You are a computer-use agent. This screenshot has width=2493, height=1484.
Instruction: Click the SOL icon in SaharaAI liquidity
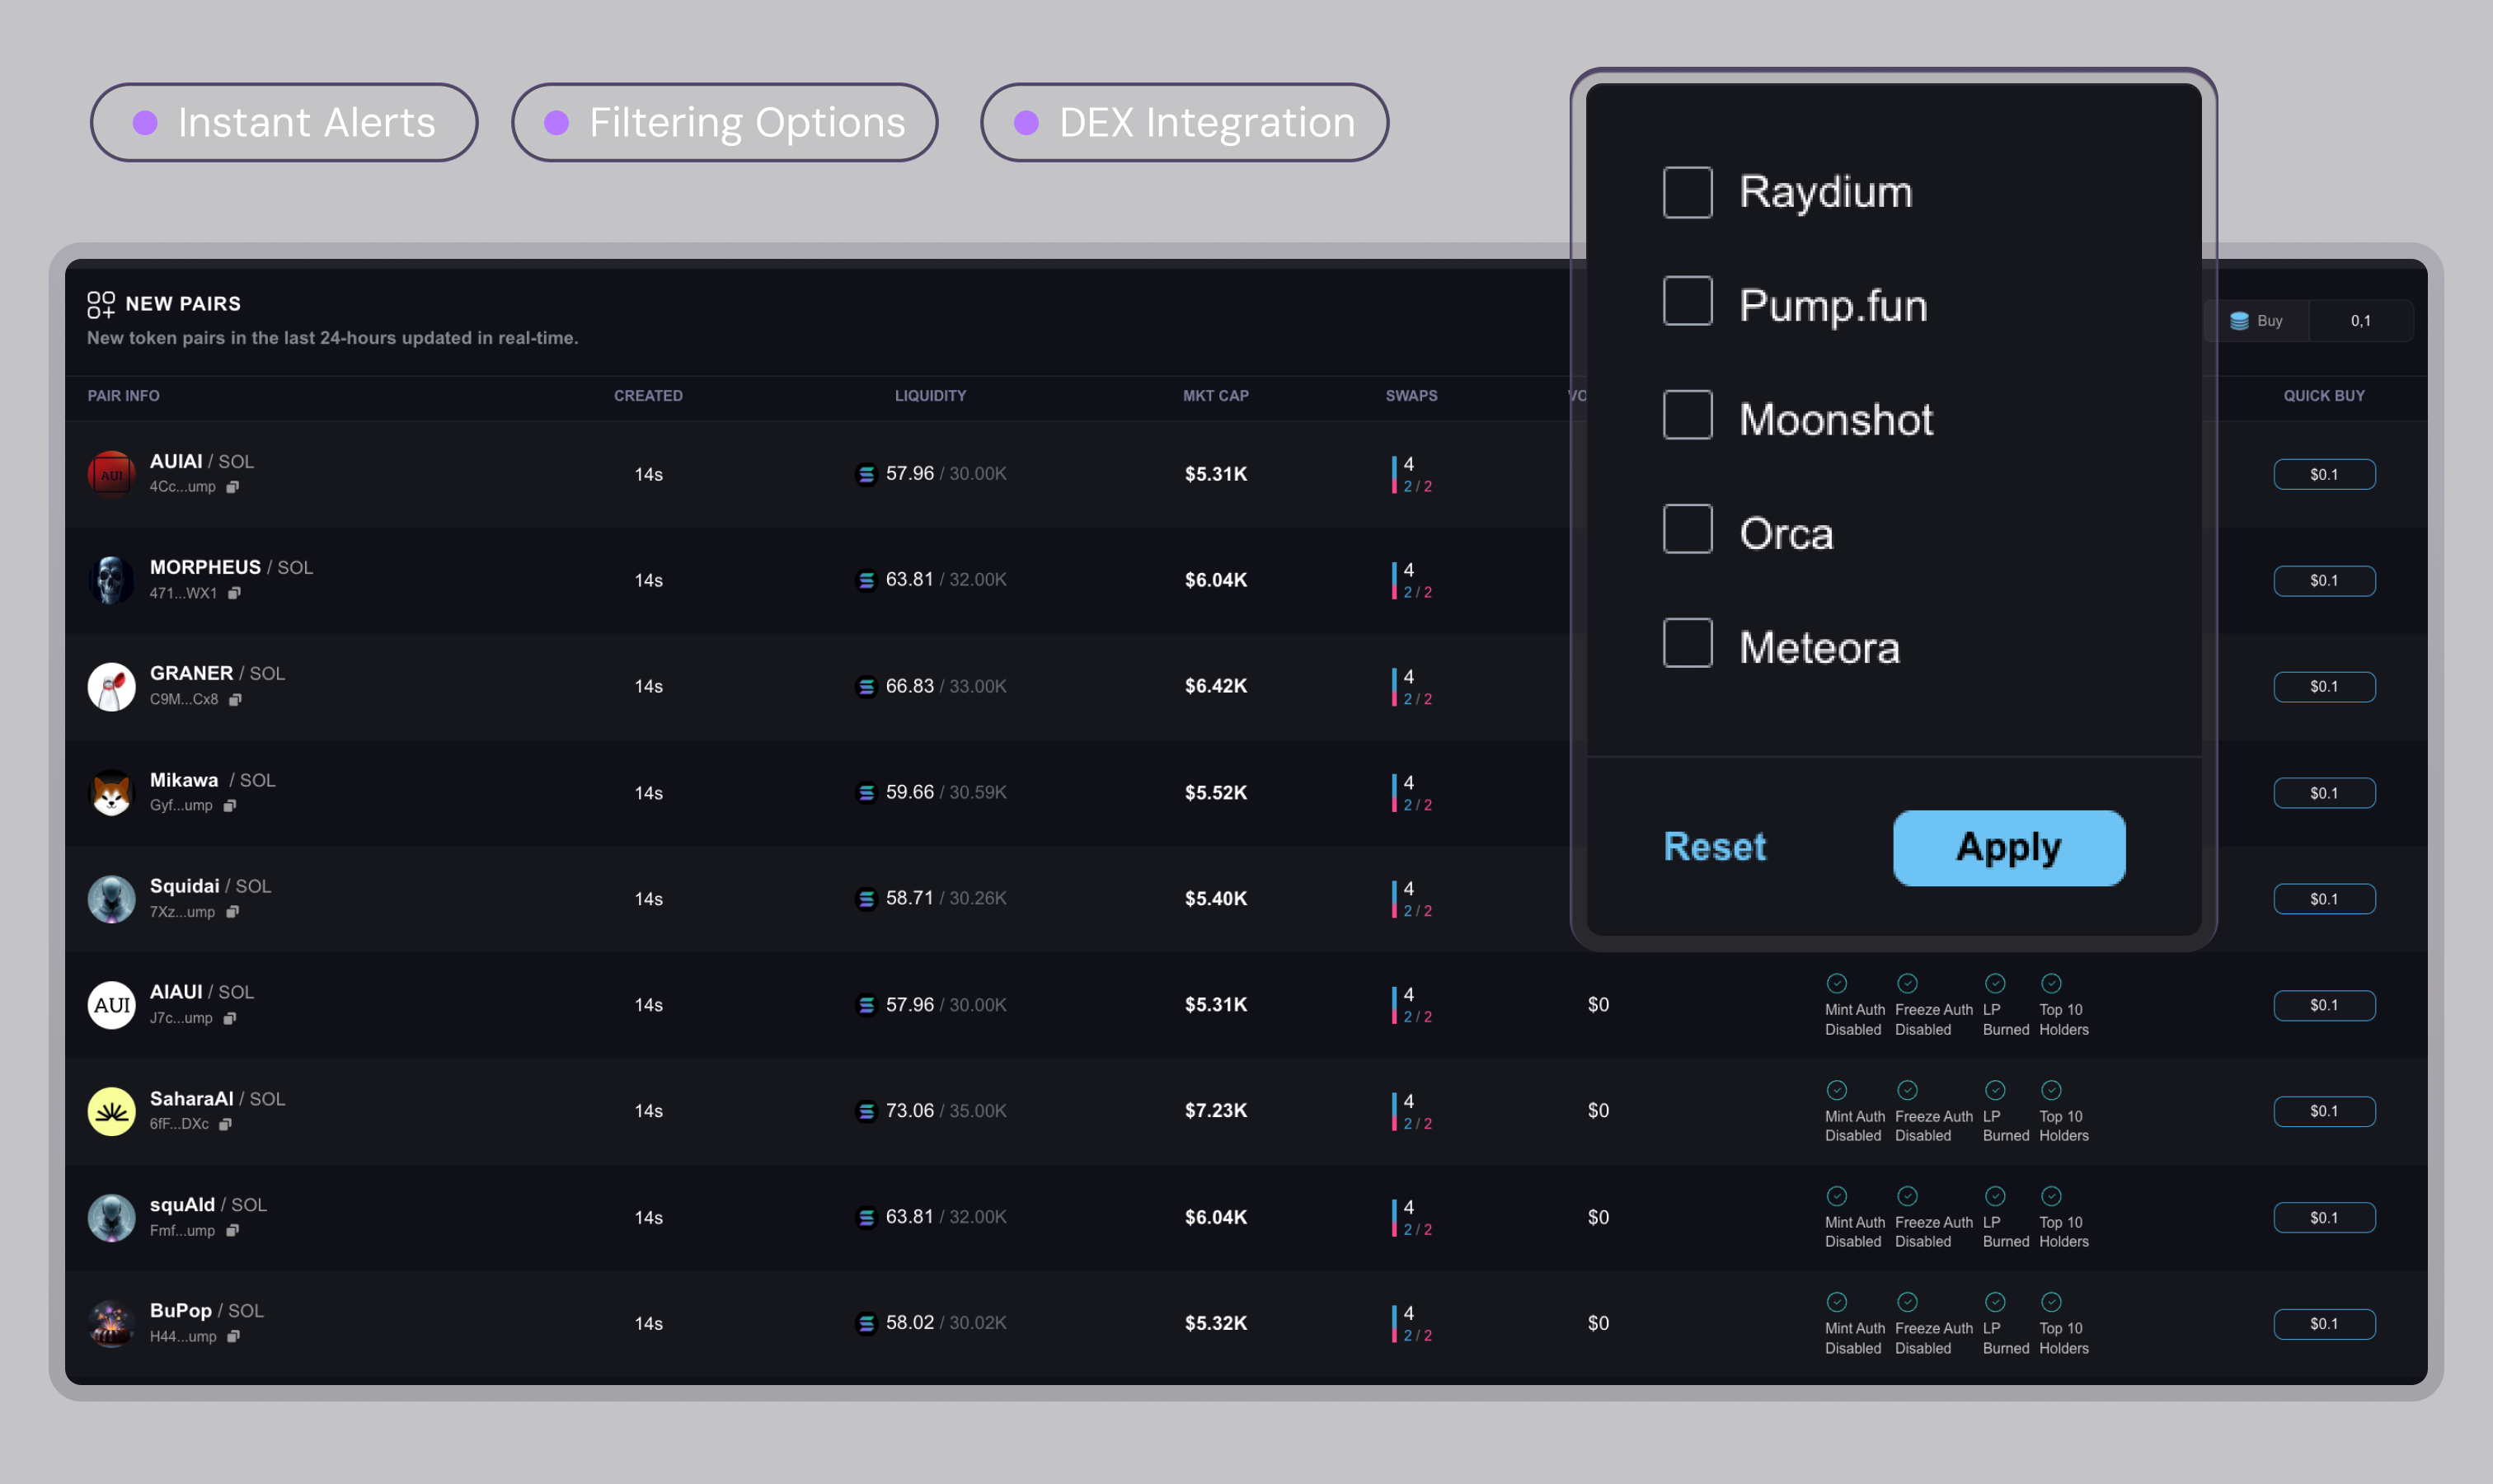tap(866, 1111)
